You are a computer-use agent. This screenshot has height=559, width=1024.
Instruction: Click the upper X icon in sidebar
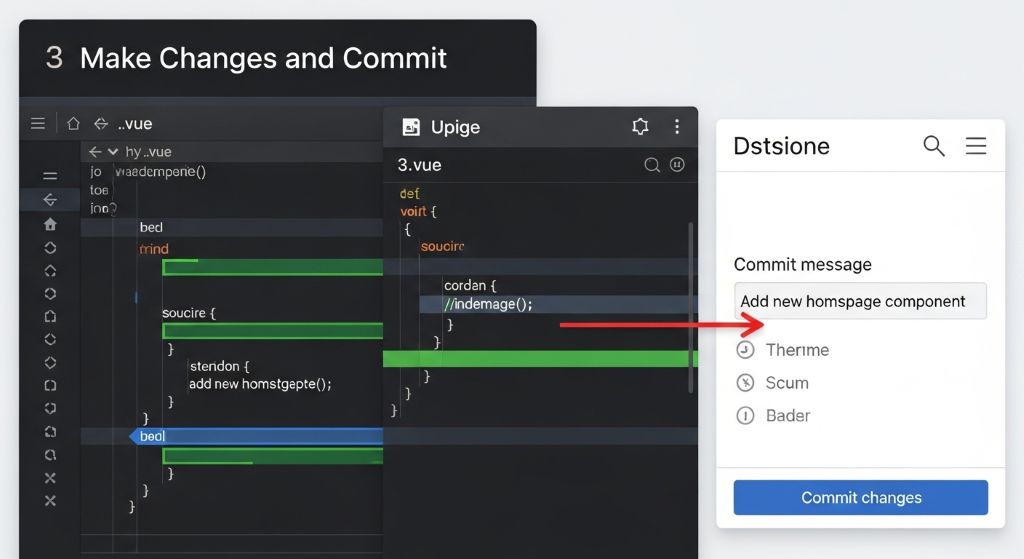click(x=50, y=478)
